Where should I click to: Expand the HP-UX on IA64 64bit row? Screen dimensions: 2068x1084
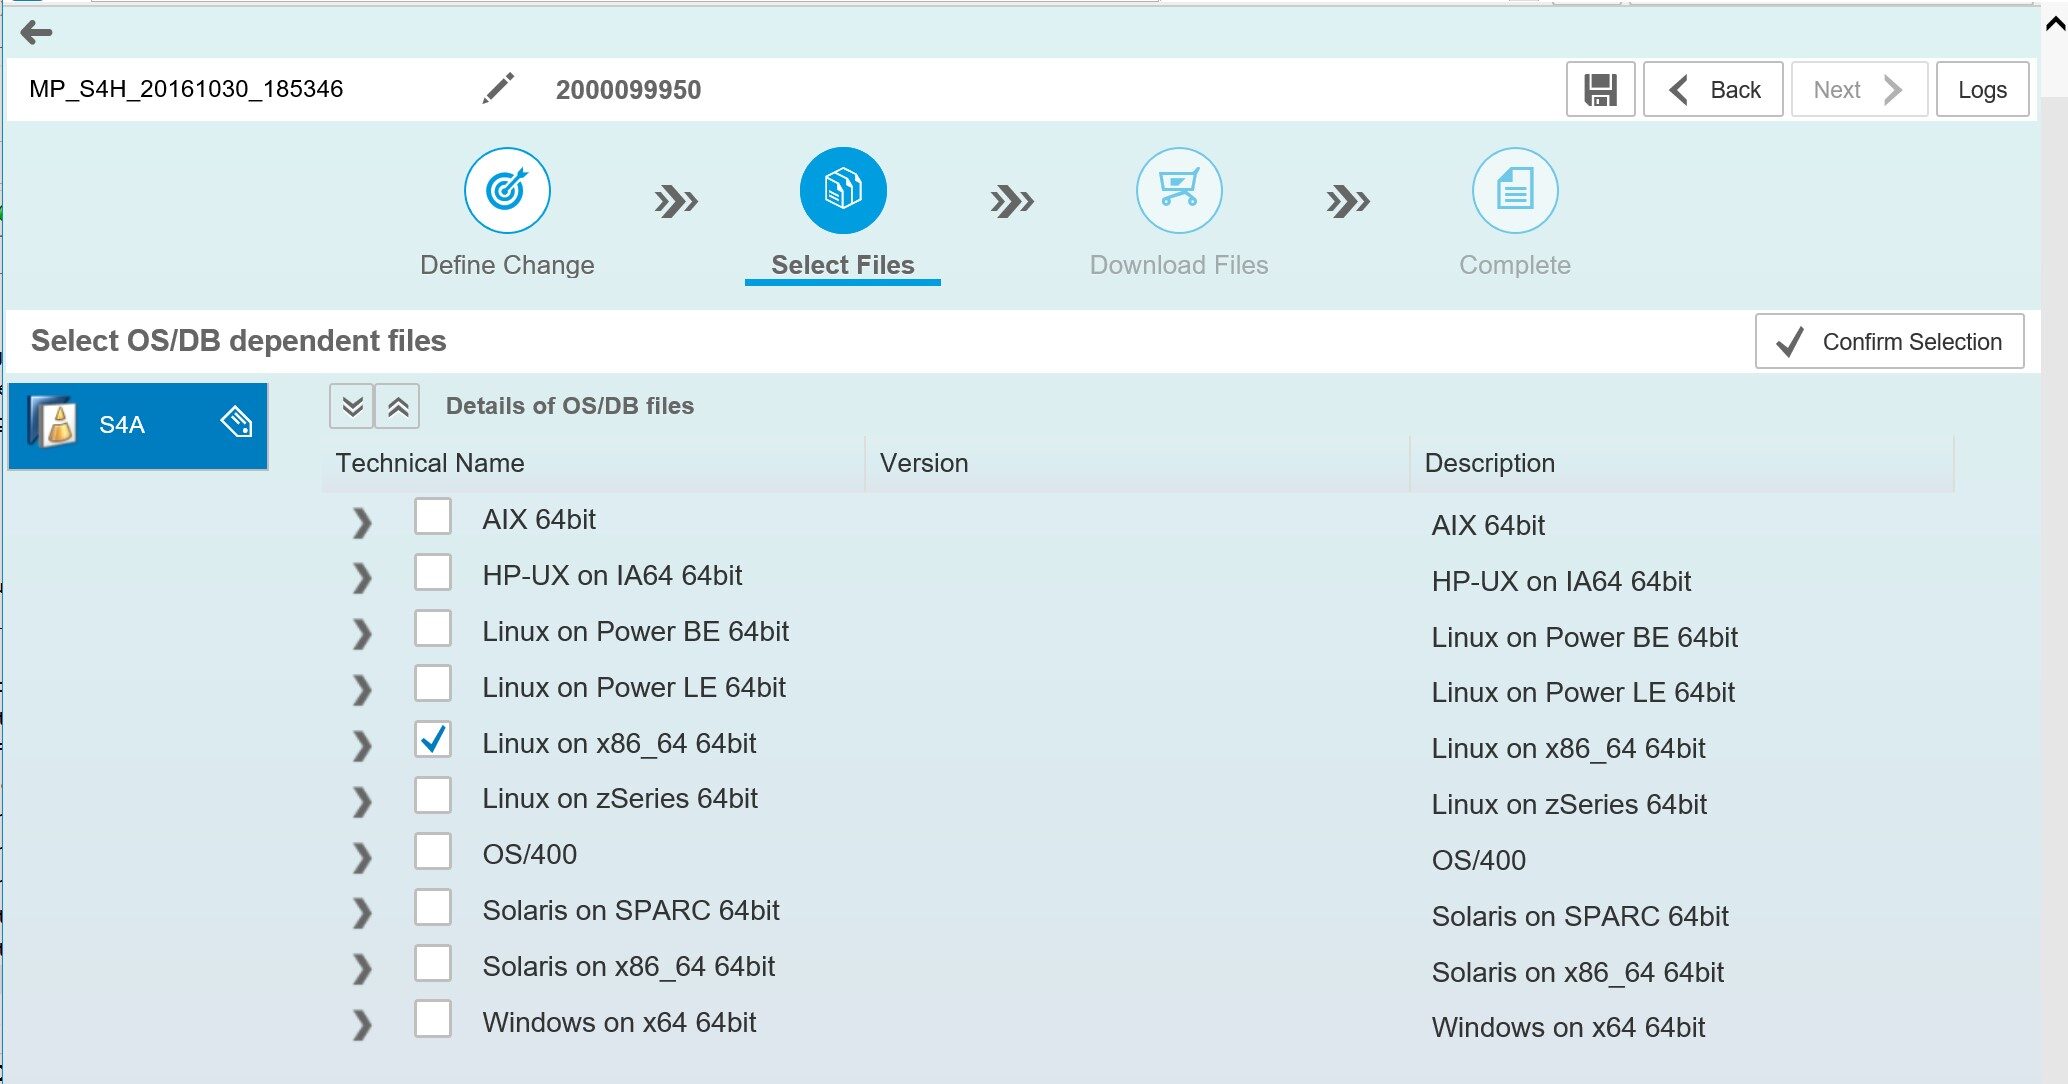(x=362, y=578)
